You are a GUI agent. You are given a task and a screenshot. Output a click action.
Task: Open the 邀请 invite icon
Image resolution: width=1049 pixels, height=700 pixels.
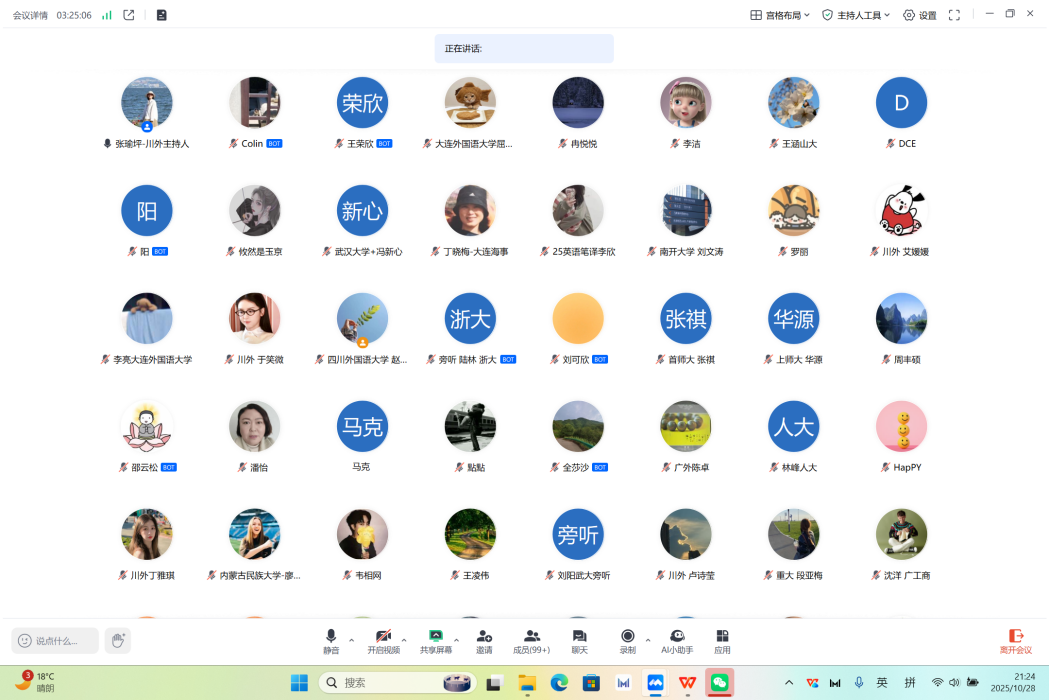coord(484,641)
